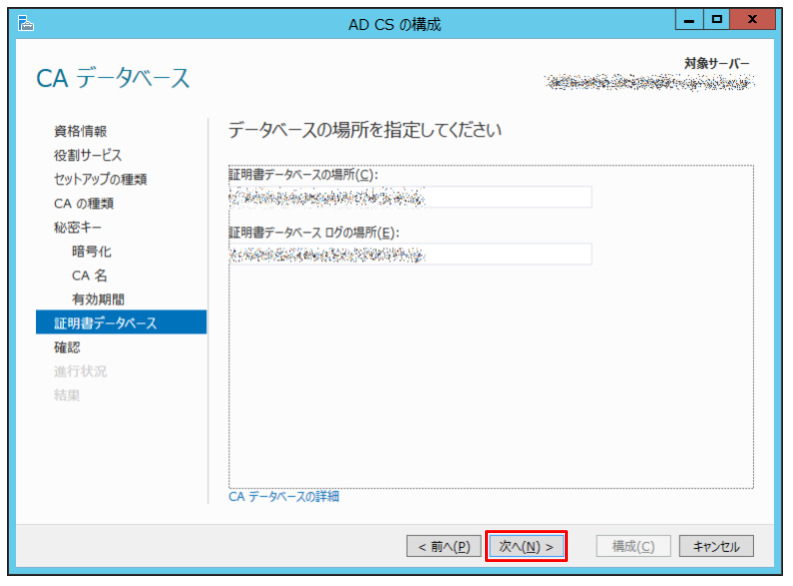Open セットアップの種類 step in sidebar
The image size is (793, 586).
100,179
